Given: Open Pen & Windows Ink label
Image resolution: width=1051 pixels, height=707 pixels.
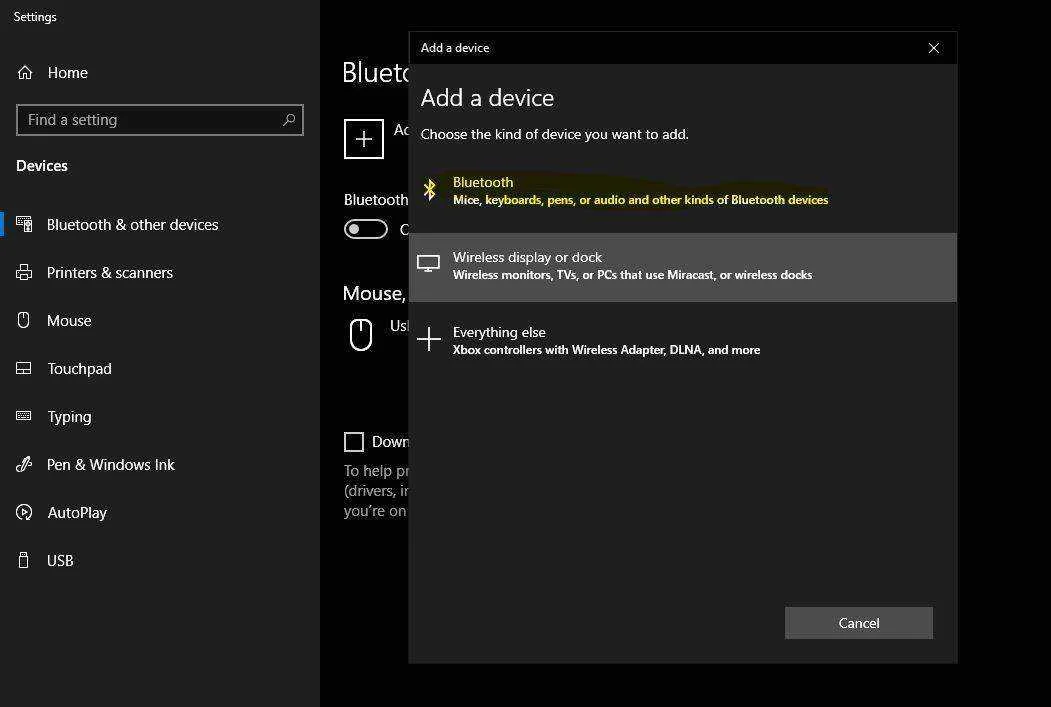Looking at the screenshot, I should 111,464.
